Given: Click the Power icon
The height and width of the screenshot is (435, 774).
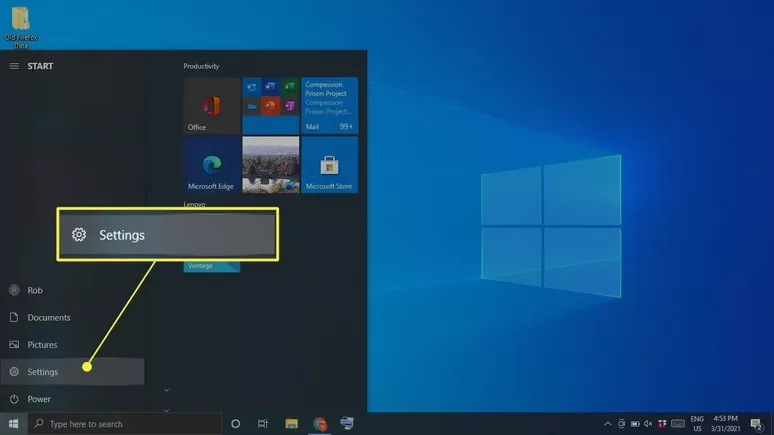Looking at the screenshot, I should pos(14,399).
